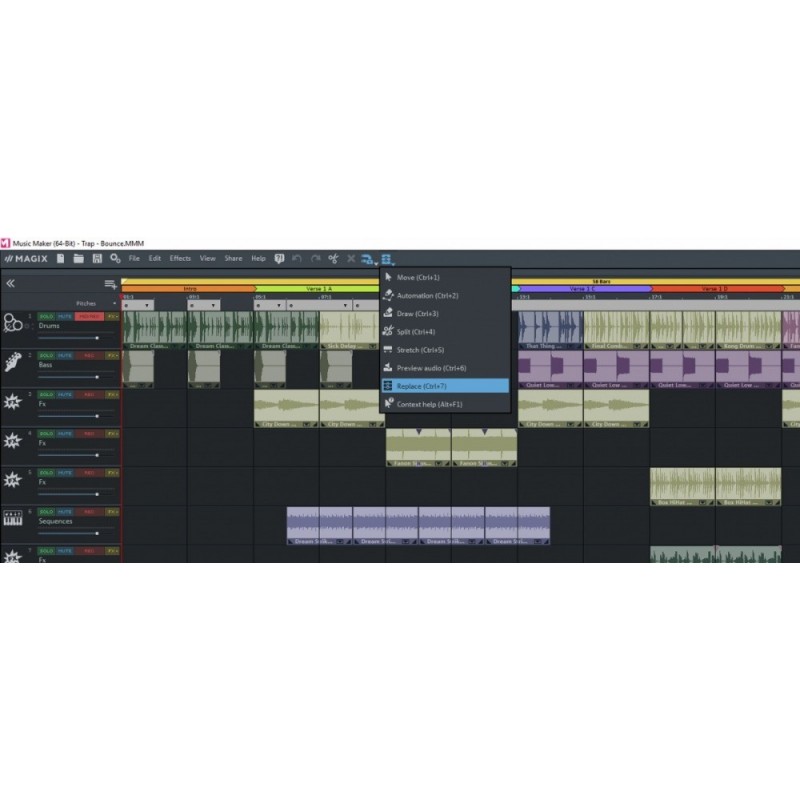Activate the Stretch mouse mode

(x=420, y=350)
